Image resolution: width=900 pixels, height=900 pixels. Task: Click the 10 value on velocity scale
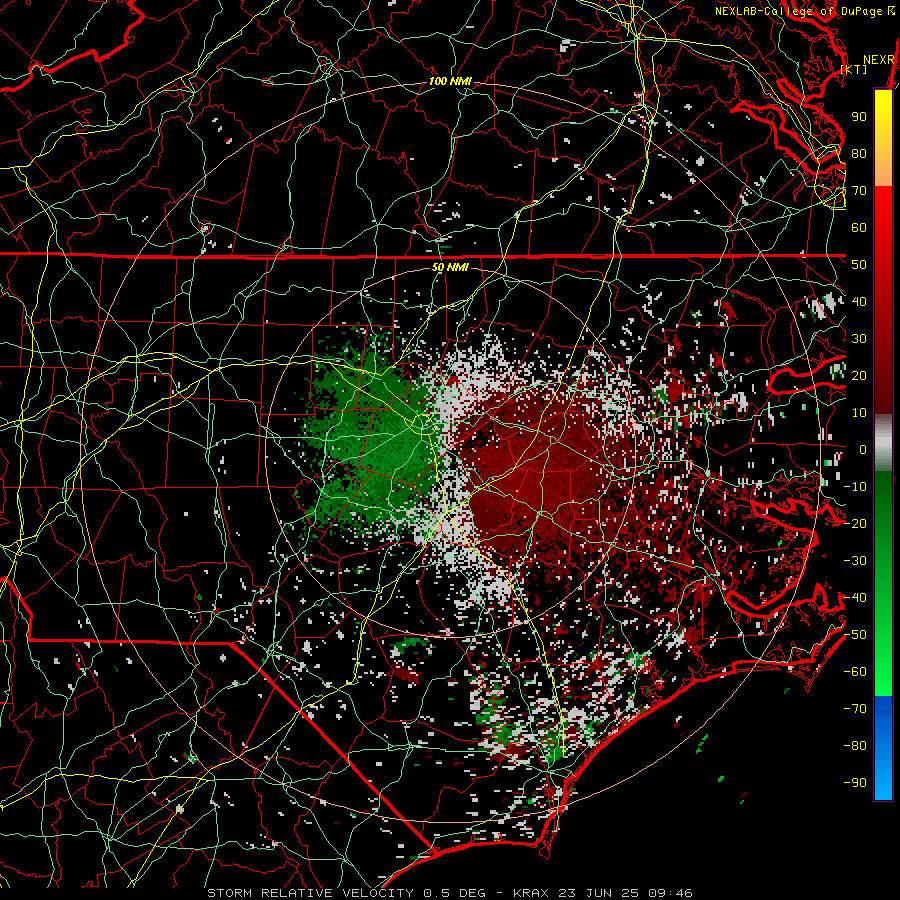859,413
